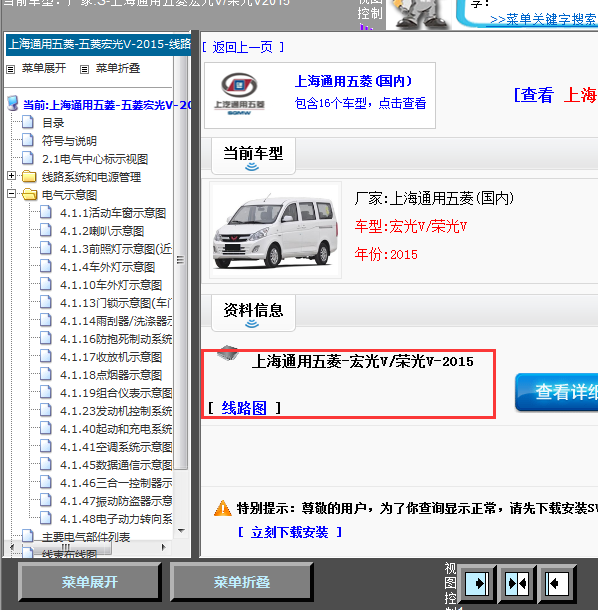Open 4.1.1活动车窗示意图 in tree

(x=113, y=213)
